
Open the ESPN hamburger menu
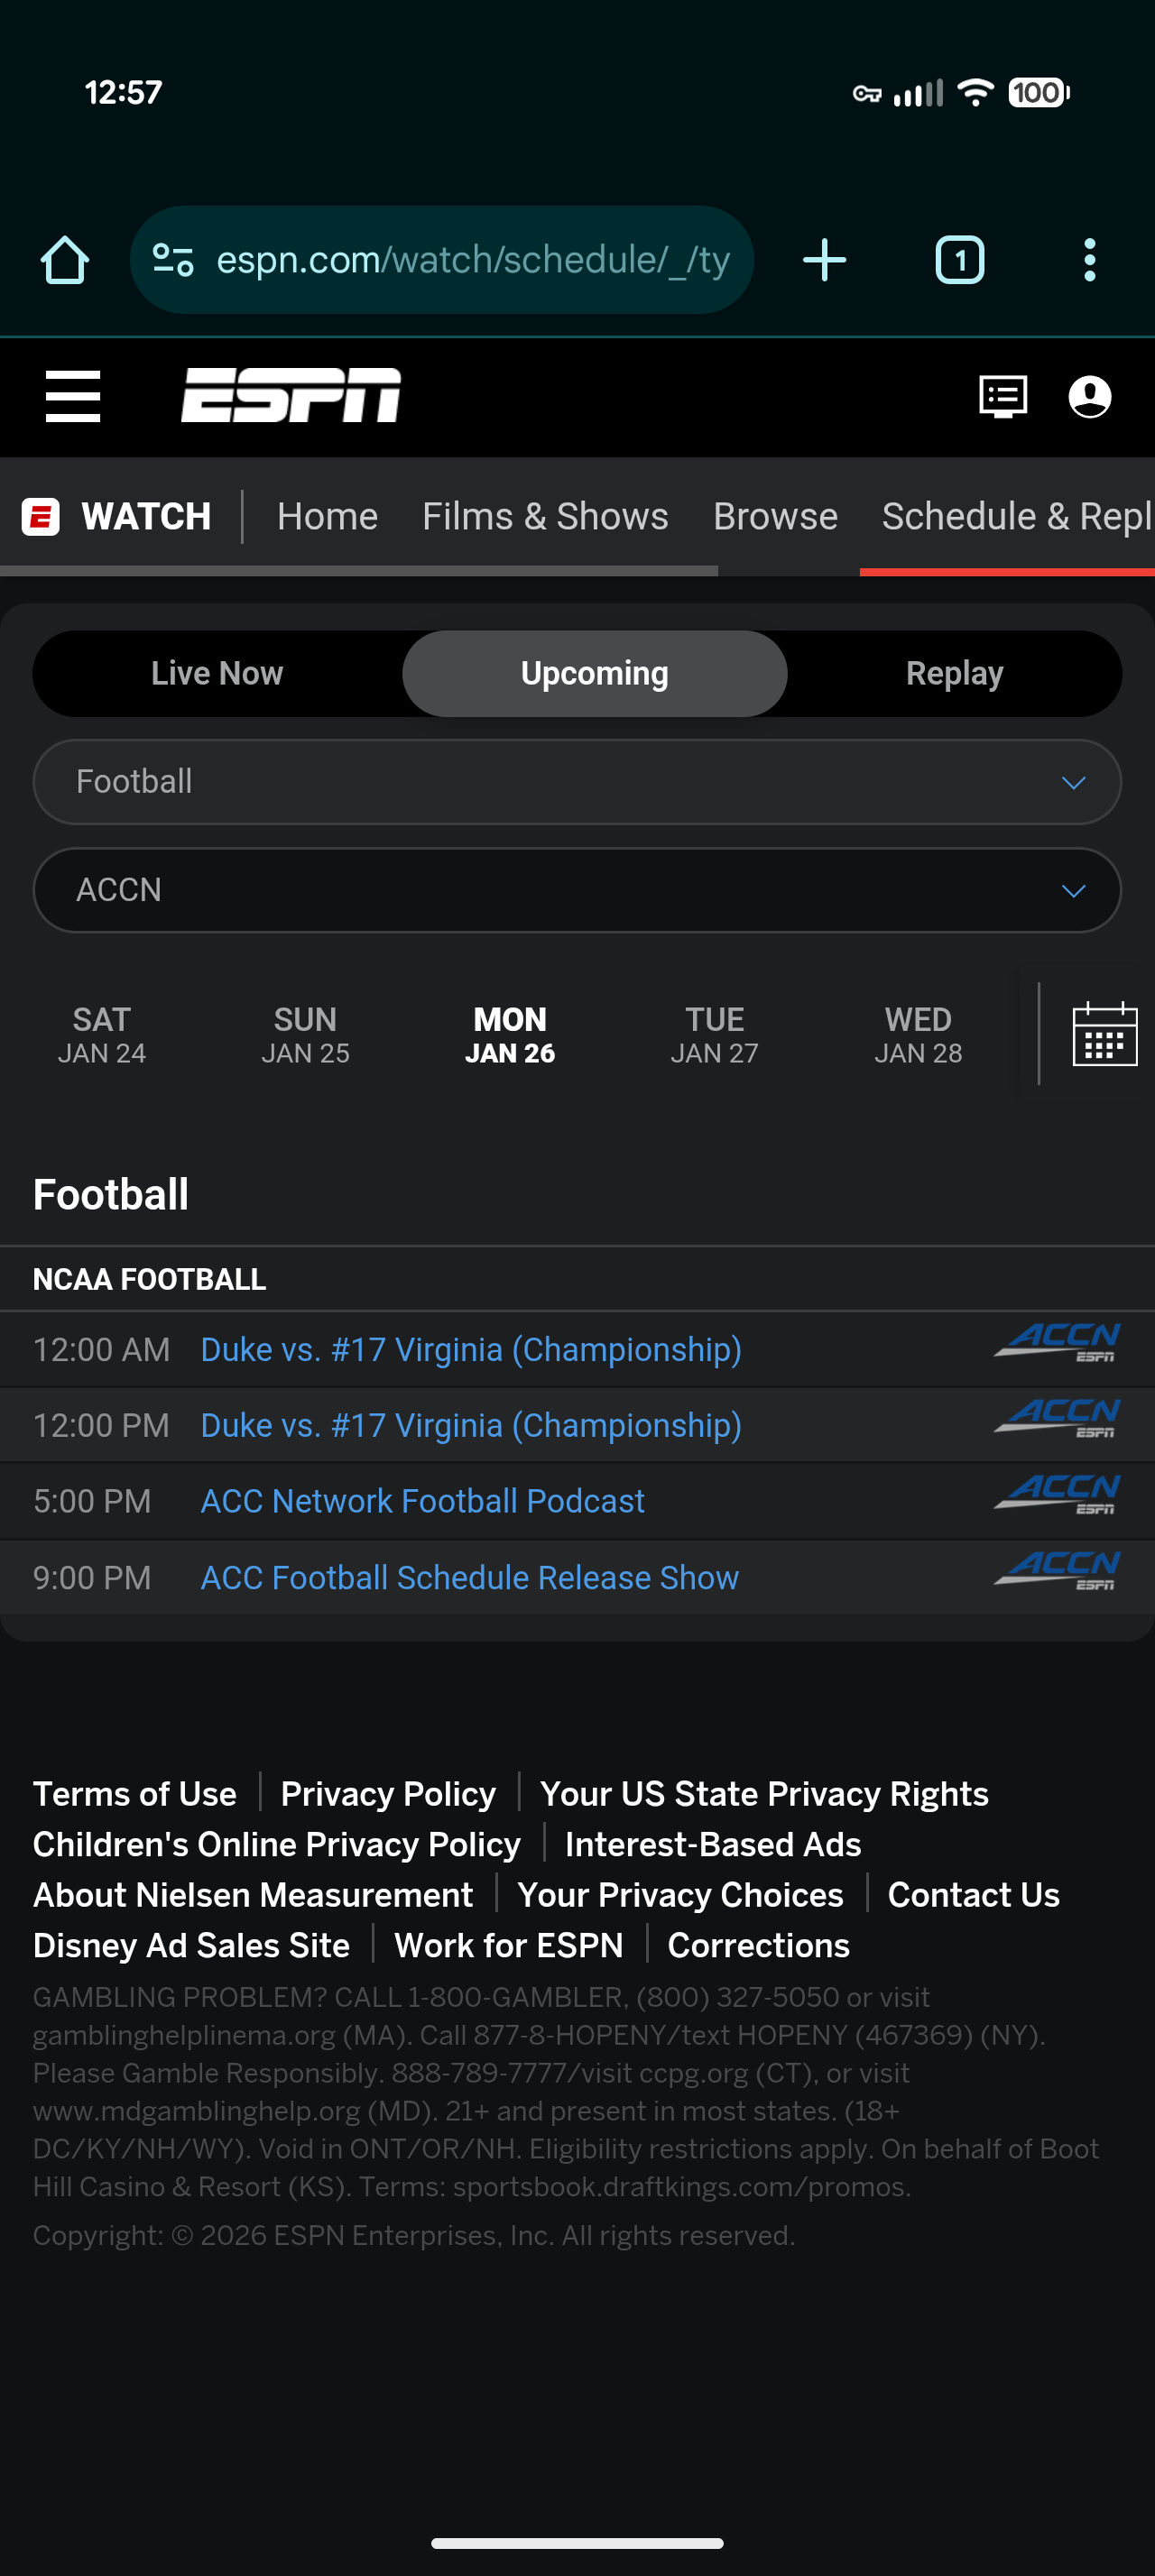coord(73,396)
